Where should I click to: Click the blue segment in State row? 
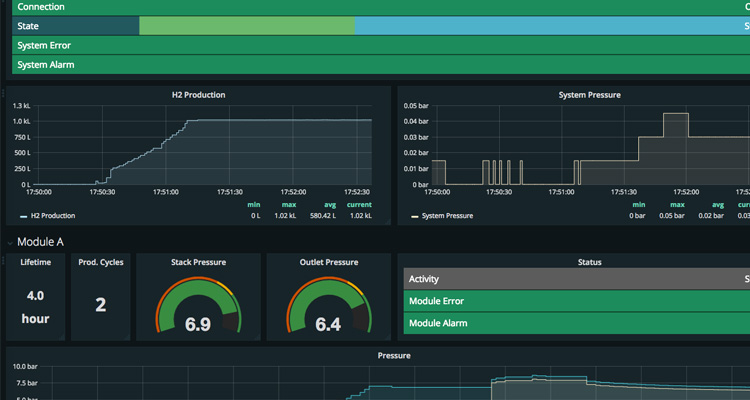point(550,26)
